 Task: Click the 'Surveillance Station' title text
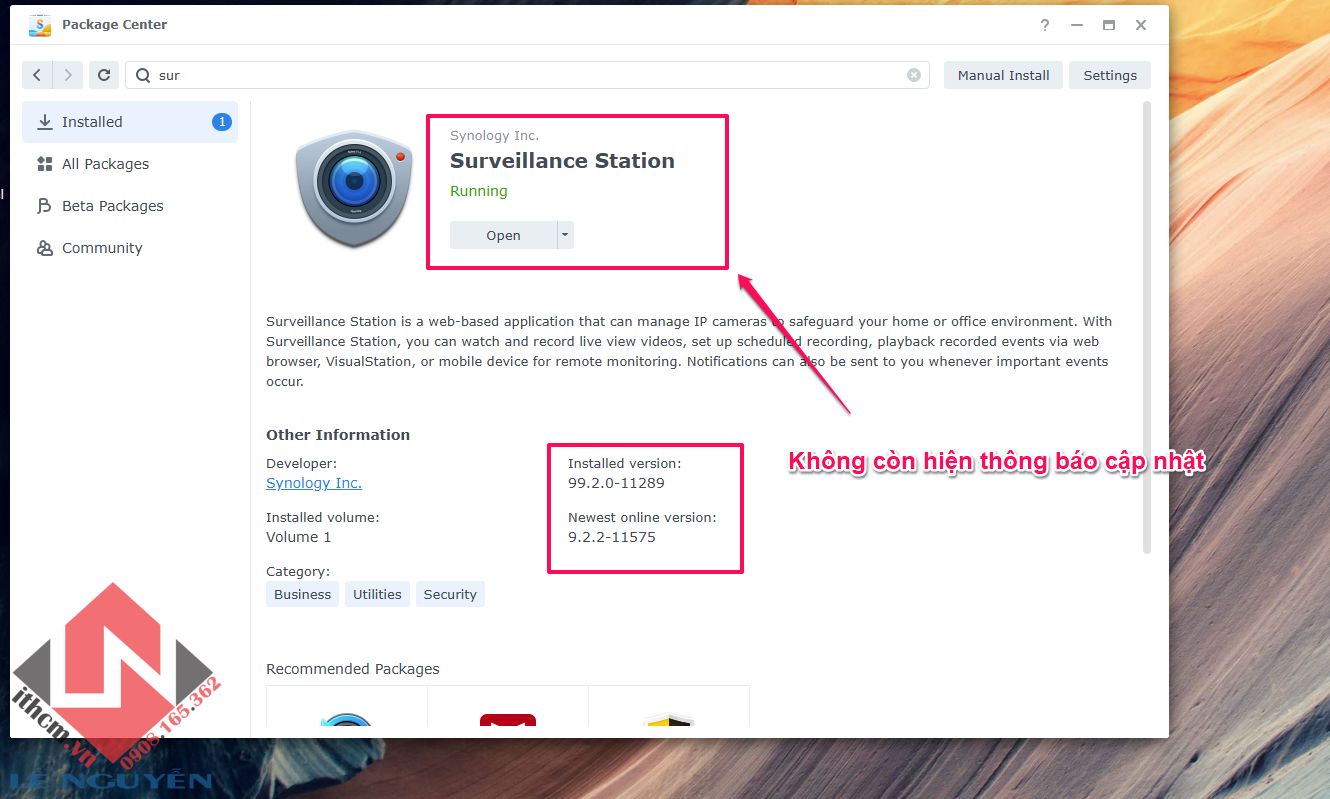tap(562, 161)
